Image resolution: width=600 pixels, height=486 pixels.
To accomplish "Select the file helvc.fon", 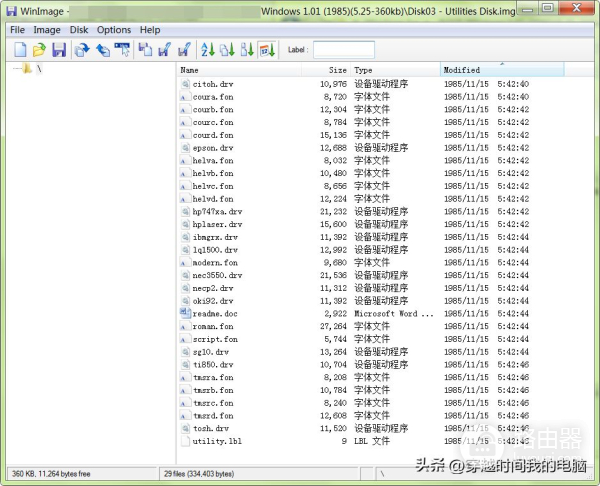I will (213, 186).
